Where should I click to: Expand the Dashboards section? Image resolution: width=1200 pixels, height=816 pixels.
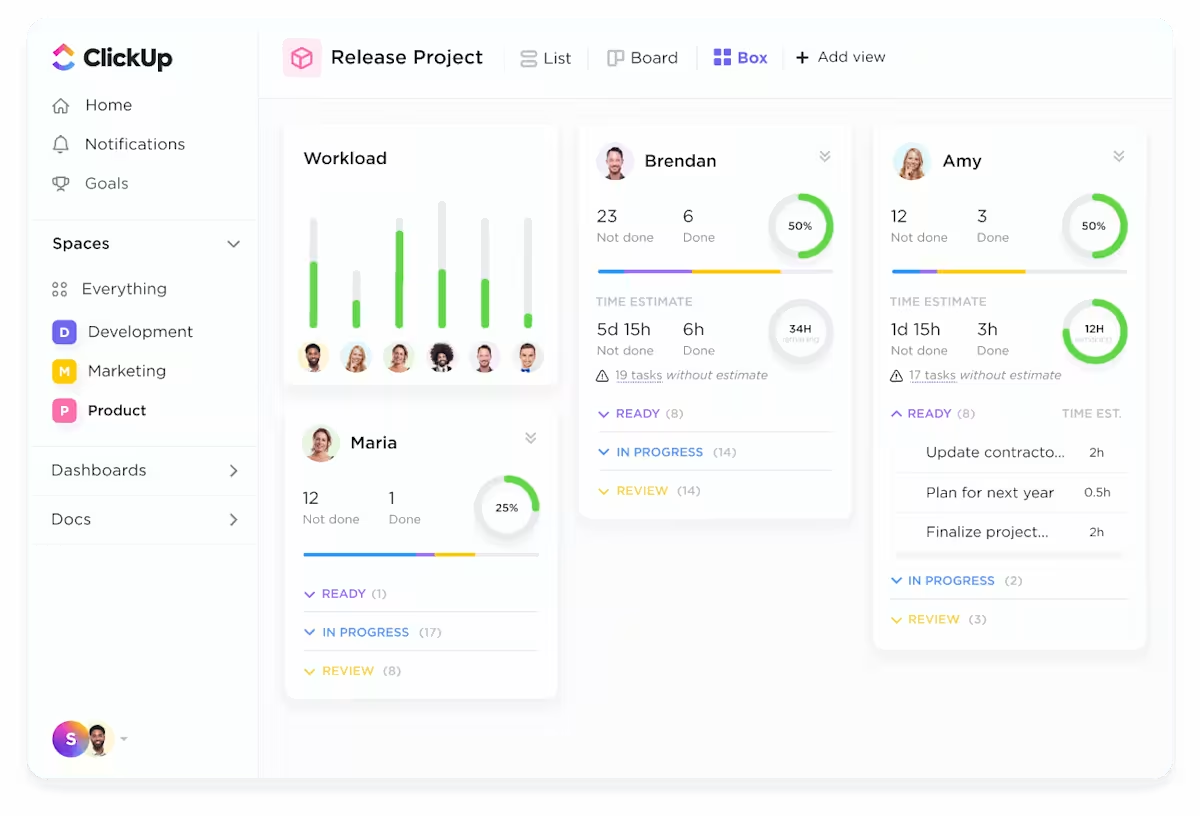[233, 470]
